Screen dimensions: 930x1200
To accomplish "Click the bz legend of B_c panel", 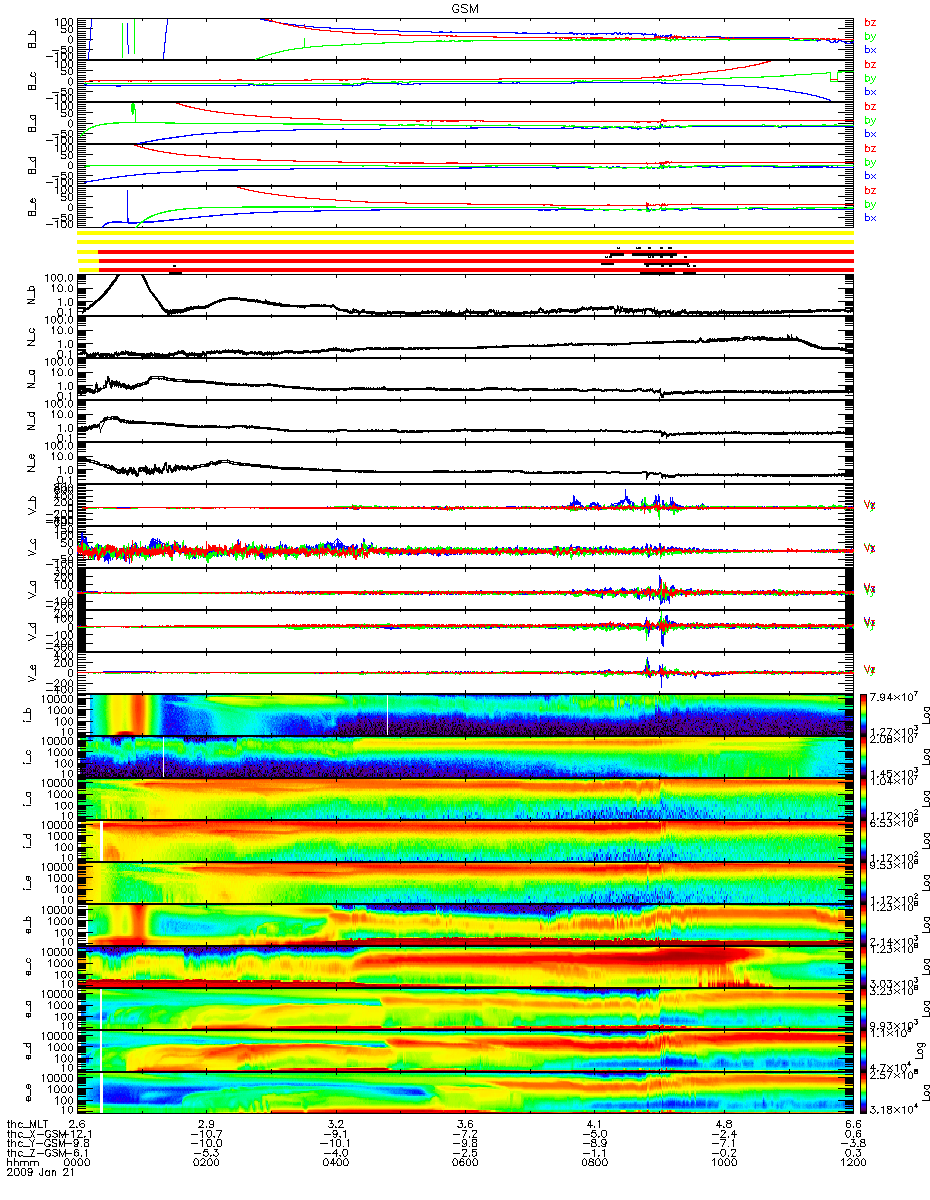I will (870, 64).
